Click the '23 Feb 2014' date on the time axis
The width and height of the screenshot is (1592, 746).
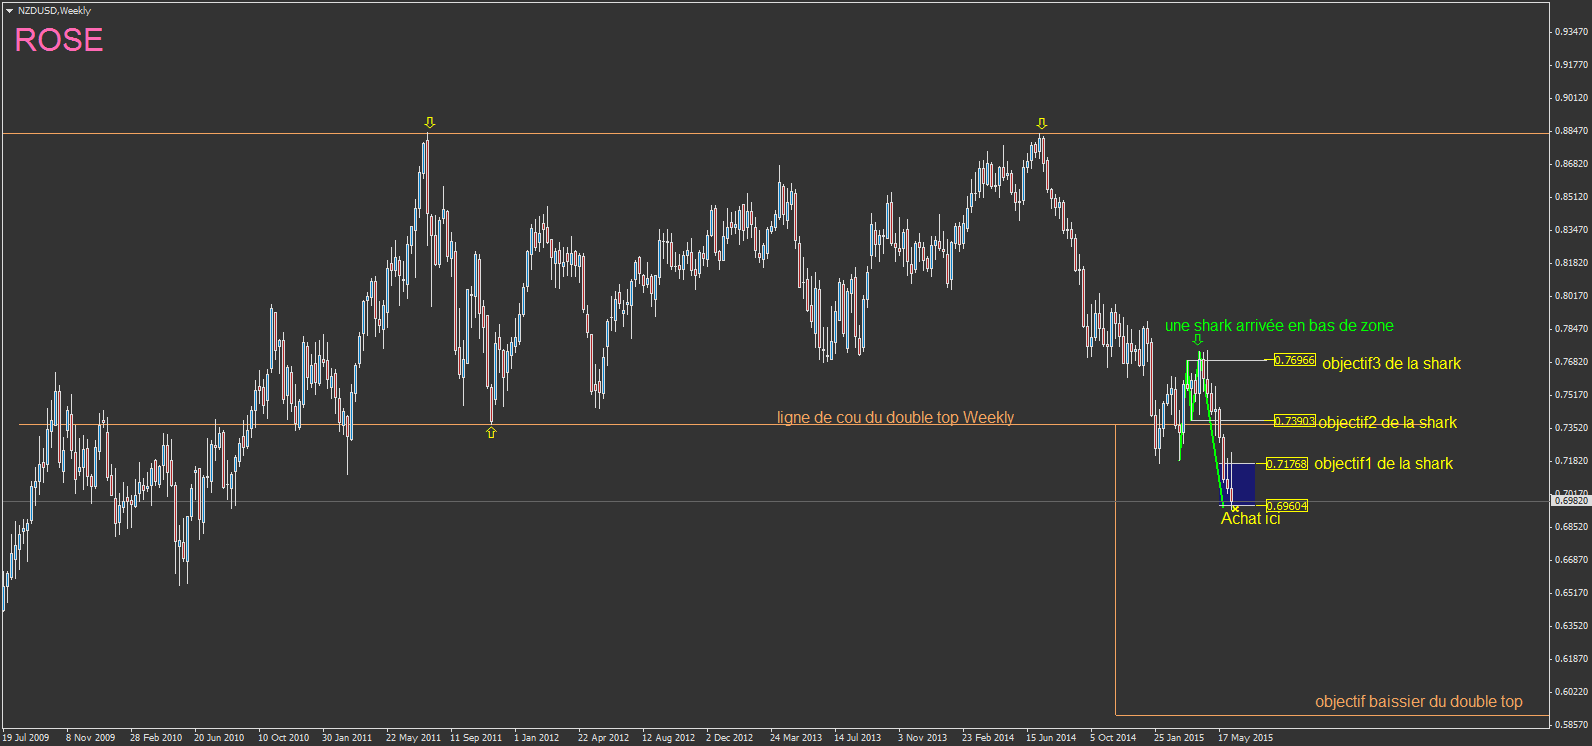pos(988,738)
